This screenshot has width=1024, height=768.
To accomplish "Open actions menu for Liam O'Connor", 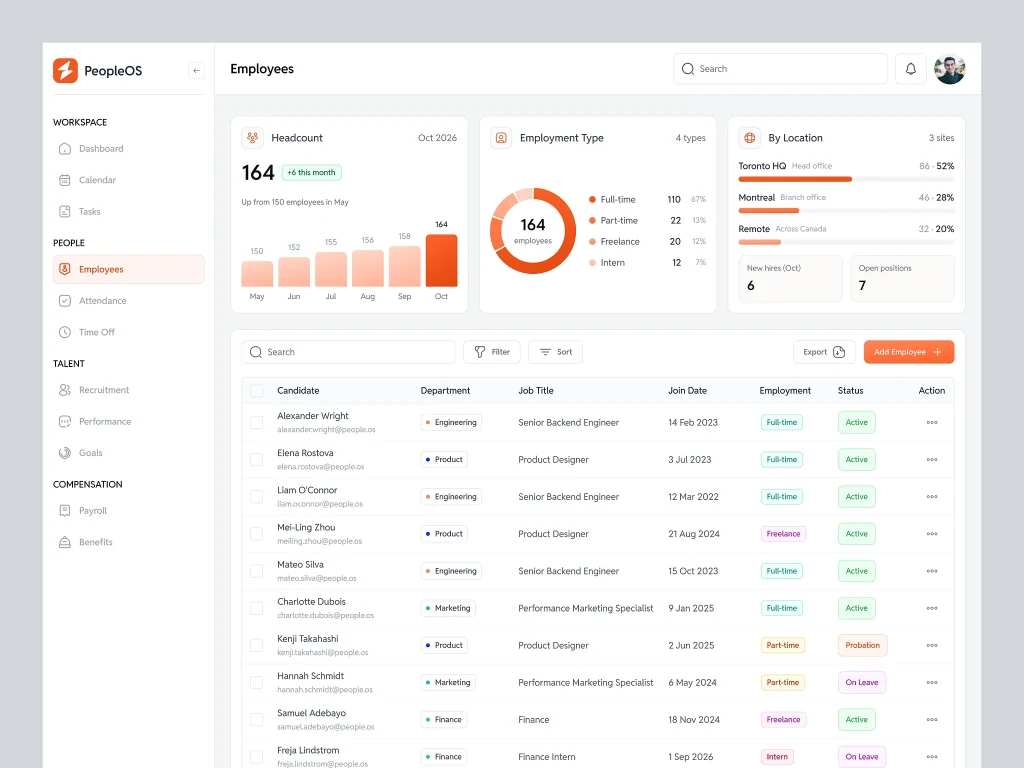I will click(x=932, y=497).
